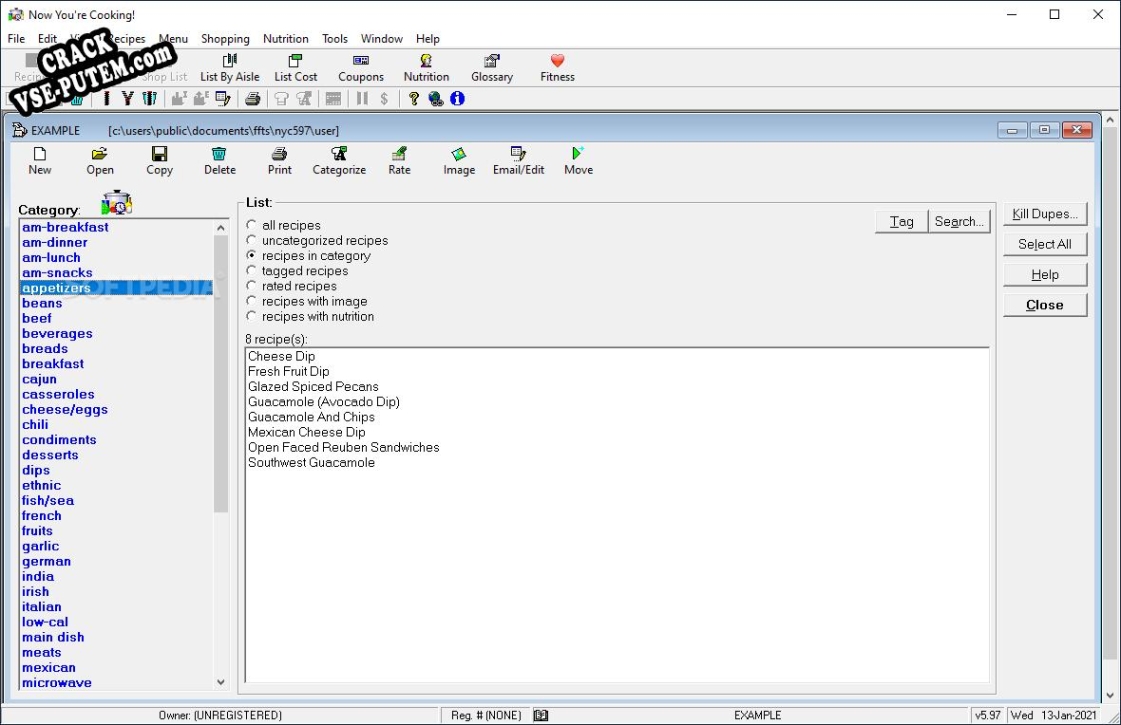Add an Image to recipe
Viewport: 1121px width, 725px height.
459,161
